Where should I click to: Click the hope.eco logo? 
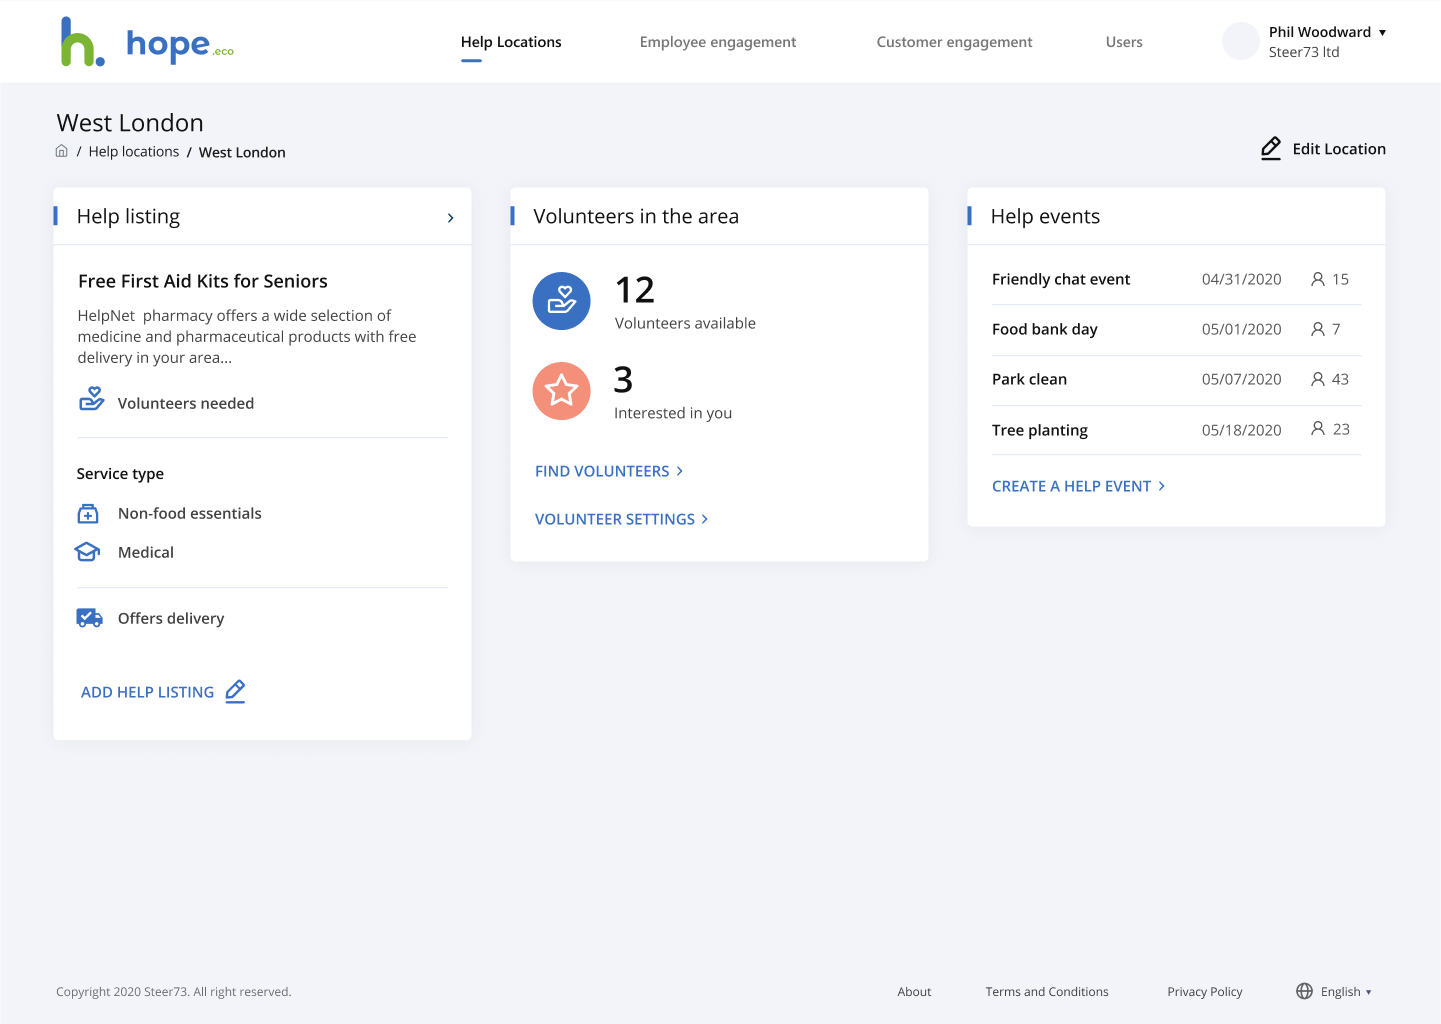click(147, 42)
